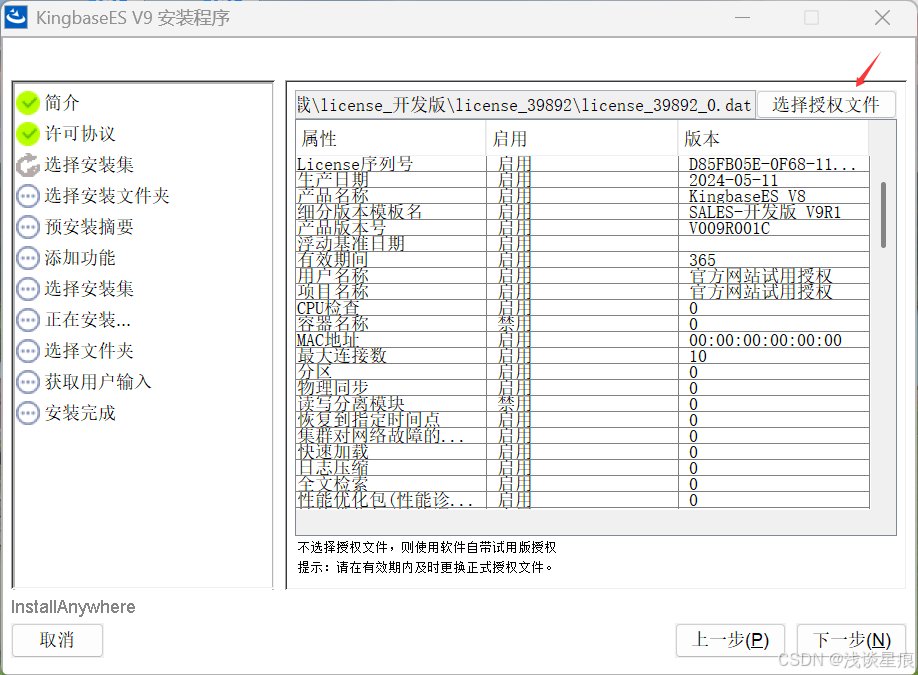Click the 属性 column header
This screenshot has width=918, height=675.
(391, 139)
